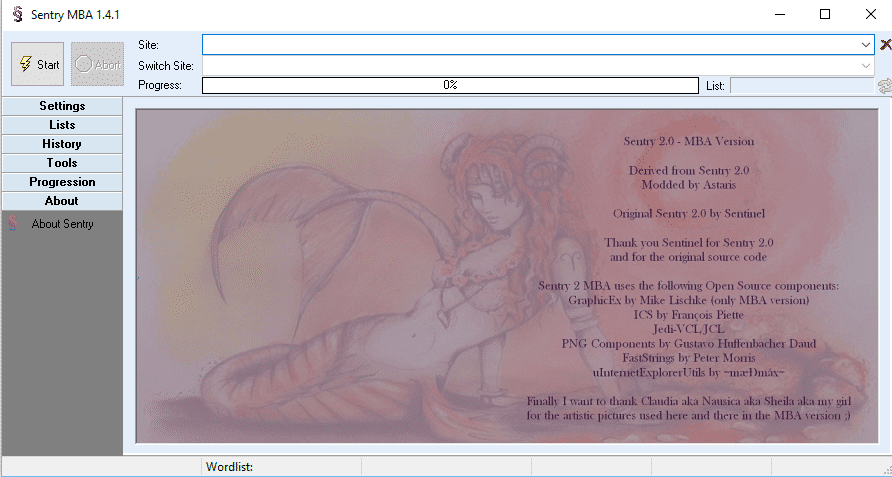Click 'FastStrings by Peter Morris' credit line
Image resolution: width=892 pixels, height=477 pixels.
click(688, 358)
